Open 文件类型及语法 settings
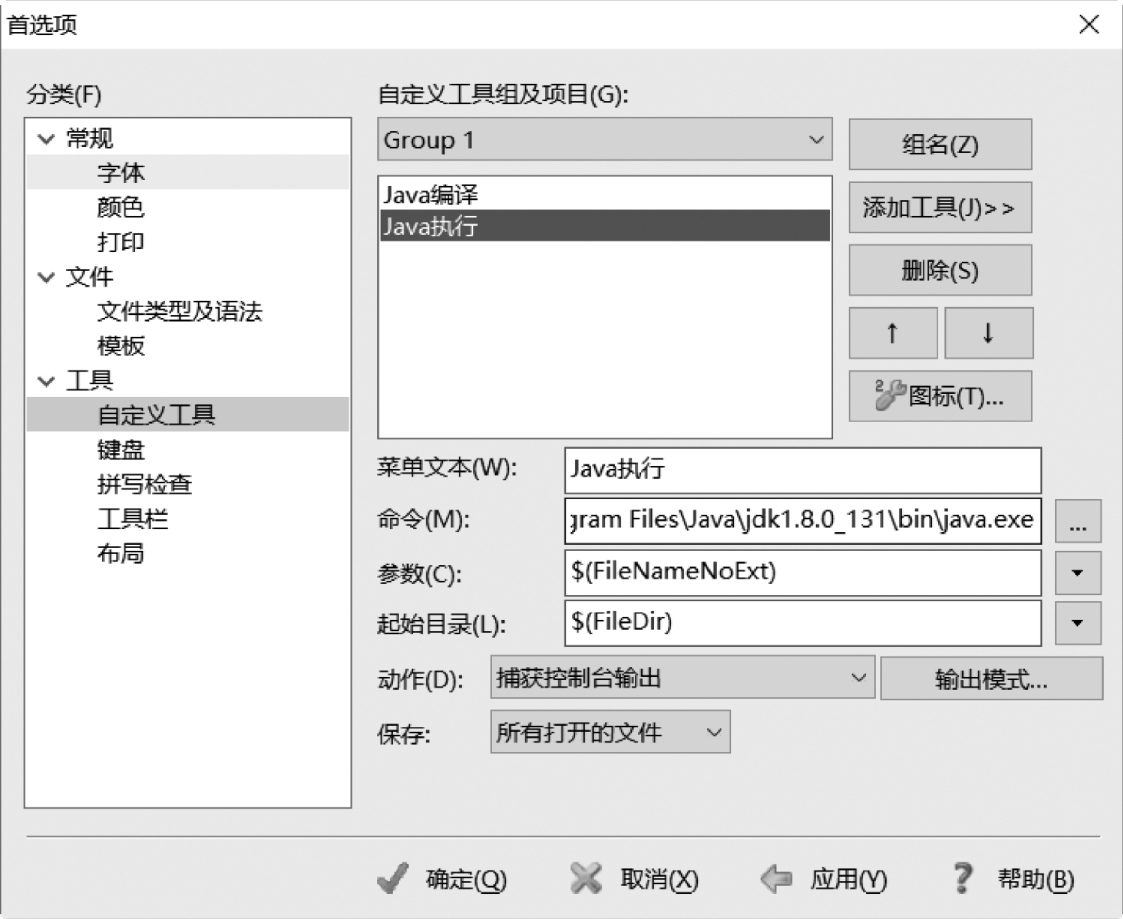 pos(180,312)
